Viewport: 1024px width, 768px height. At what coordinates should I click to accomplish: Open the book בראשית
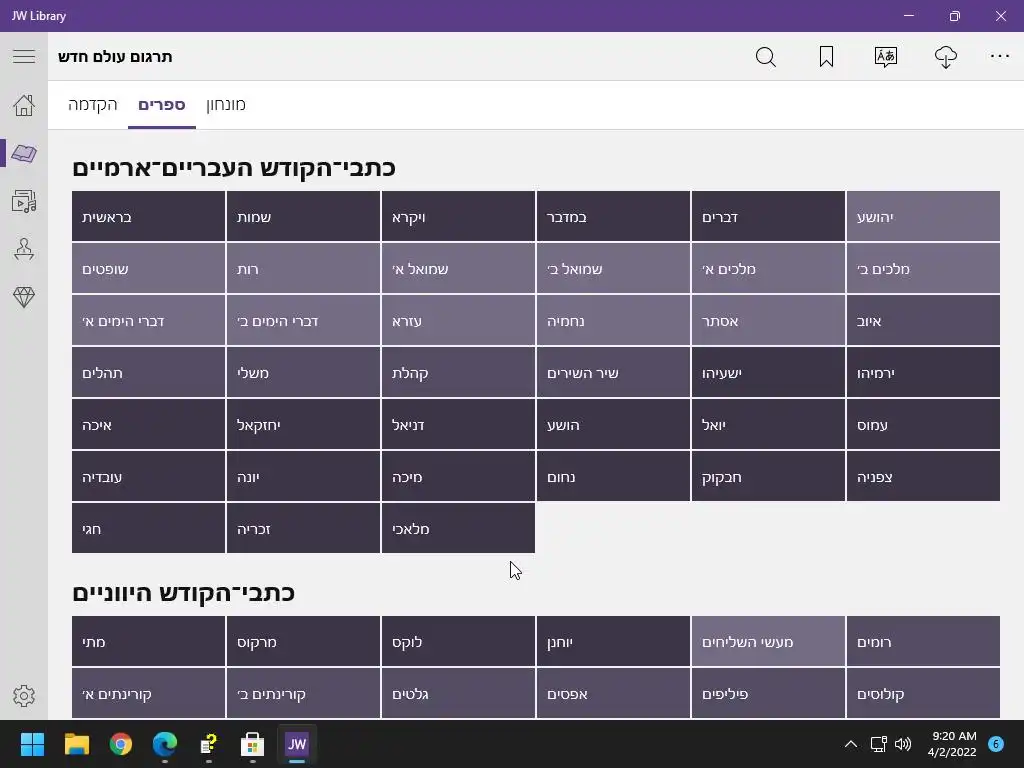(x=148, y=216)
